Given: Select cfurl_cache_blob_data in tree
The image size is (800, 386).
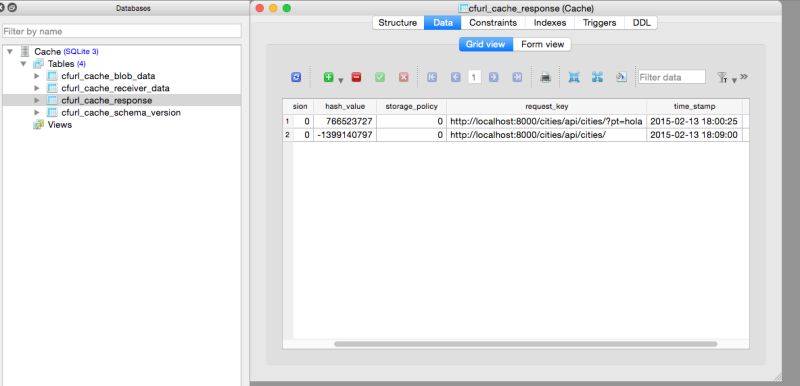Looking at the screenshot, I should point(108,76).
